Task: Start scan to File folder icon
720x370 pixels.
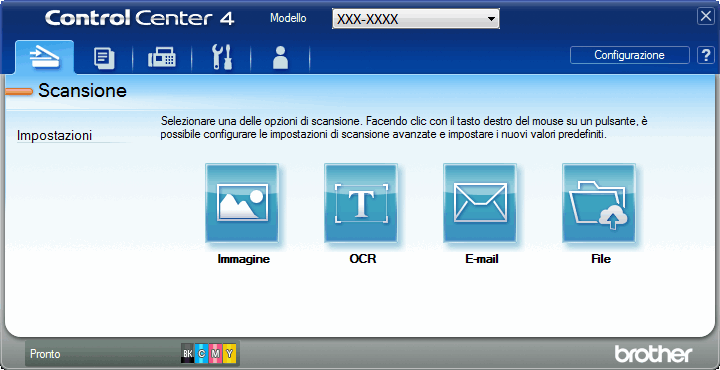Action: 599,203
